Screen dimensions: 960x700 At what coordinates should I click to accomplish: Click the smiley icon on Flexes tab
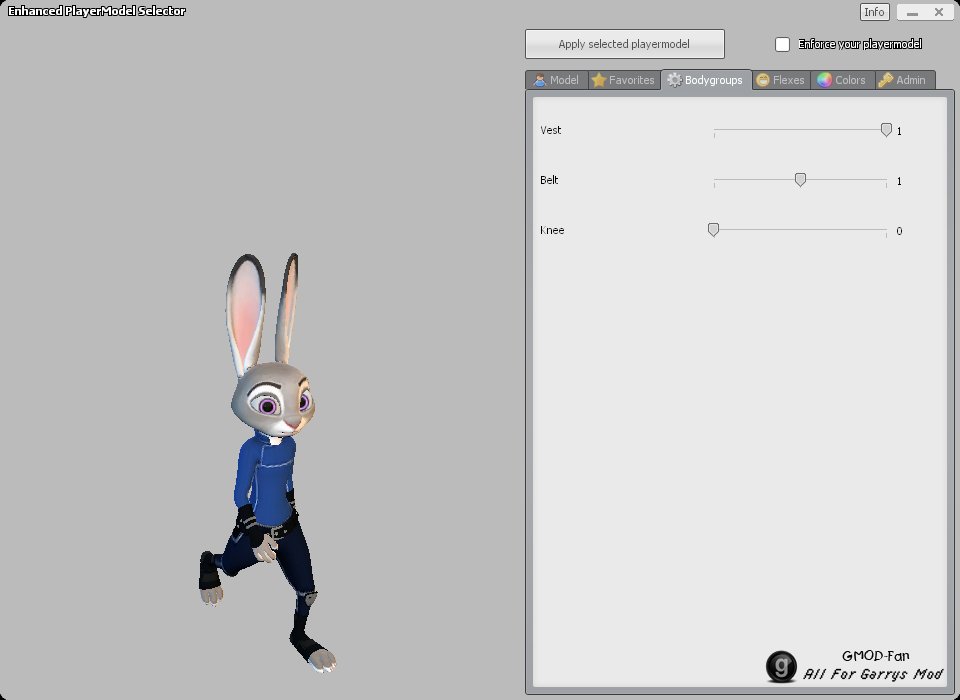763,80
